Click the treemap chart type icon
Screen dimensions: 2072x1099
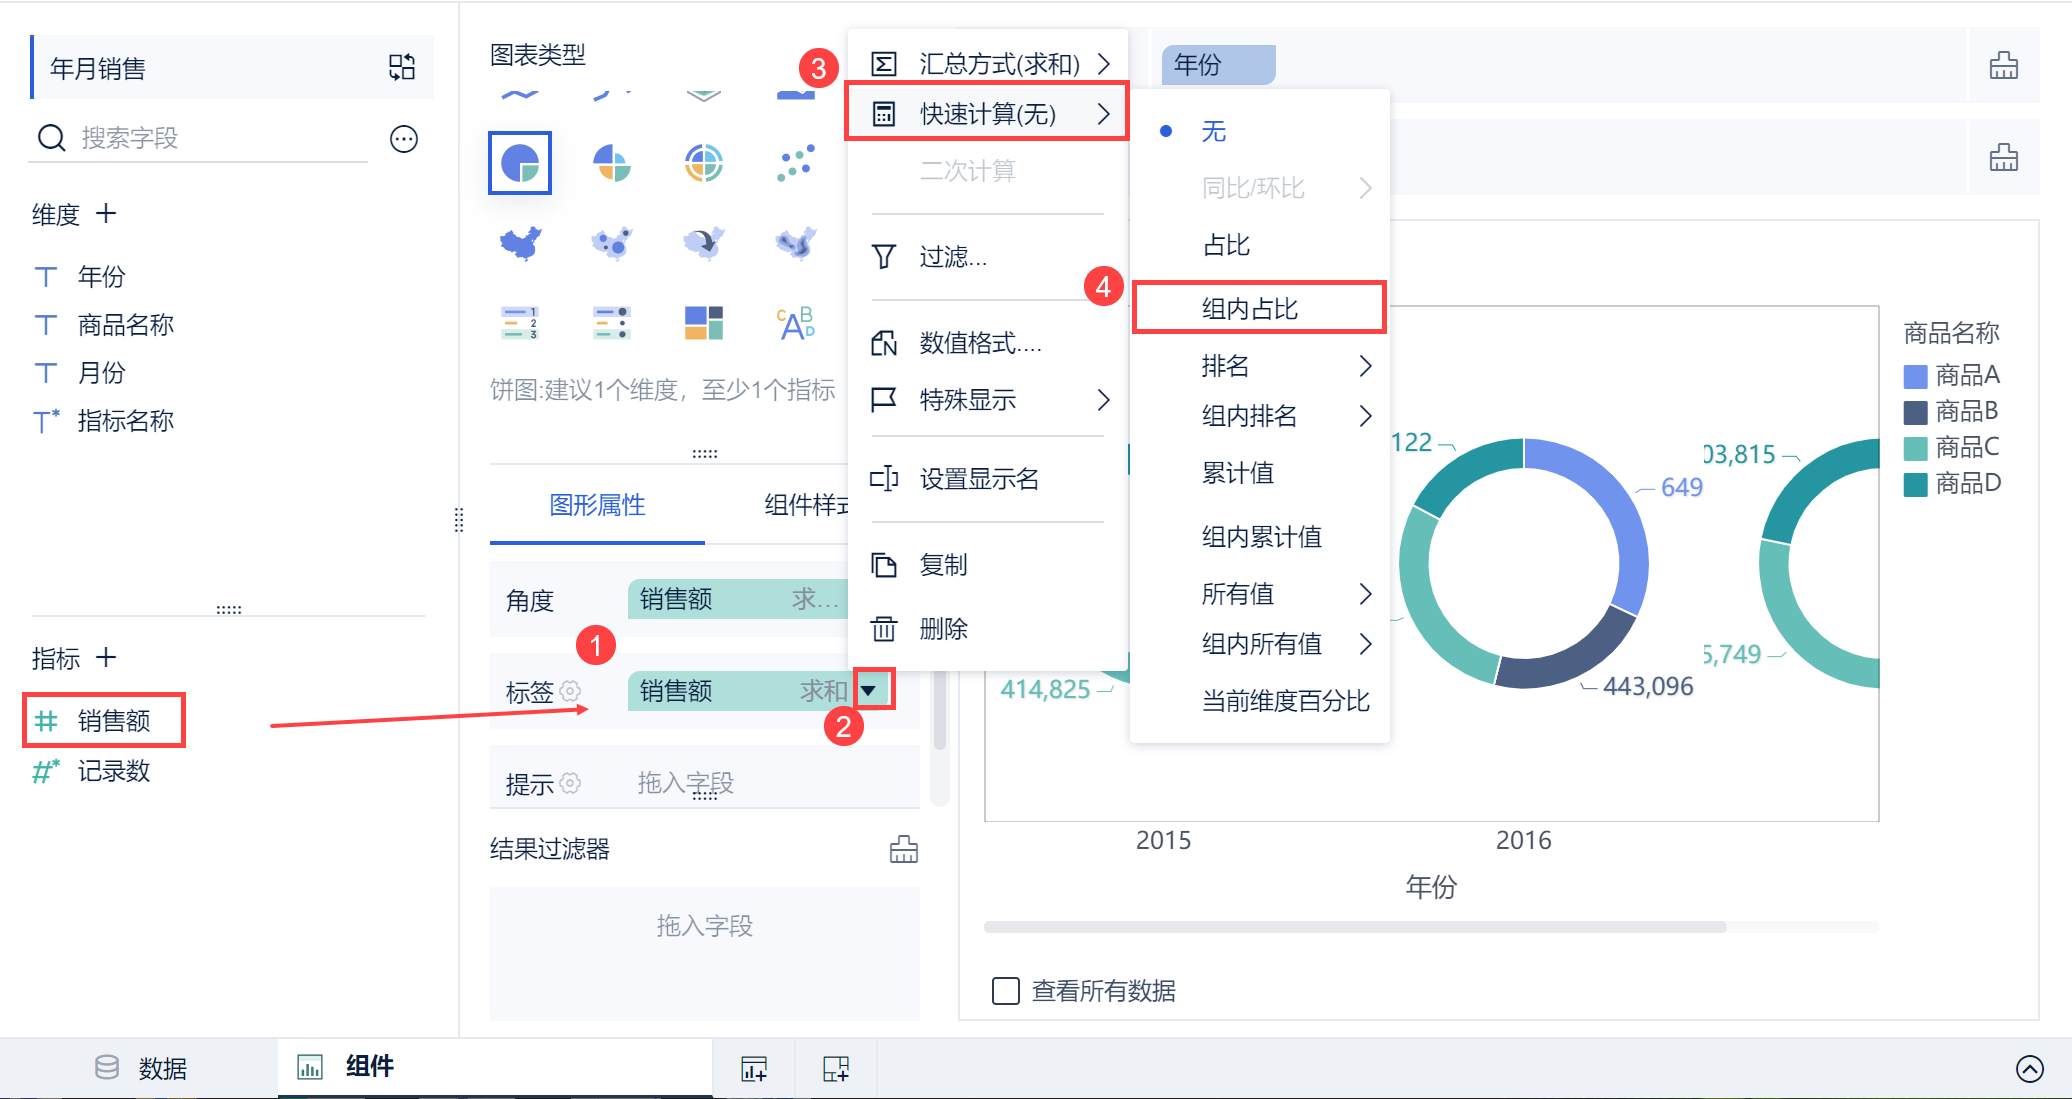tap(703, 323)
